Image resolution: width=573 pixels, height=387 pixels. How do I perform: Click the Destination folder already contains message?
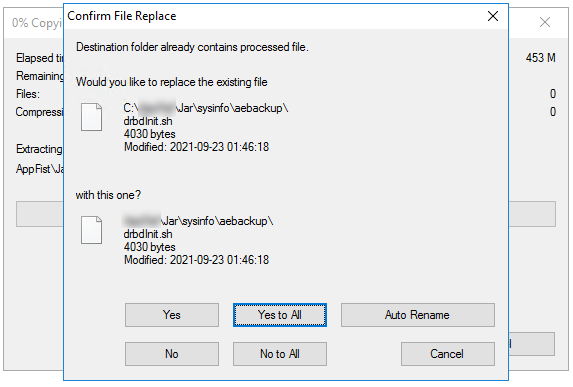tap(192, 47)
